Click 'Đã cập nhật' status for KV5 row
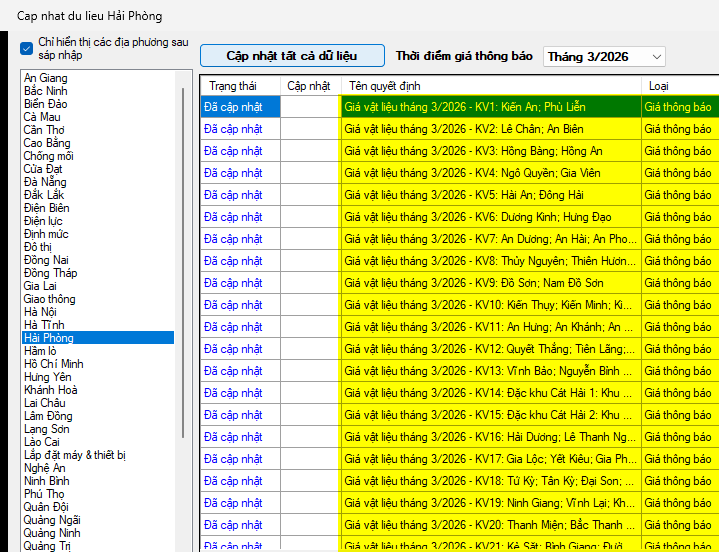The height and width of the screenshot is (552, 719). [233, 195]
